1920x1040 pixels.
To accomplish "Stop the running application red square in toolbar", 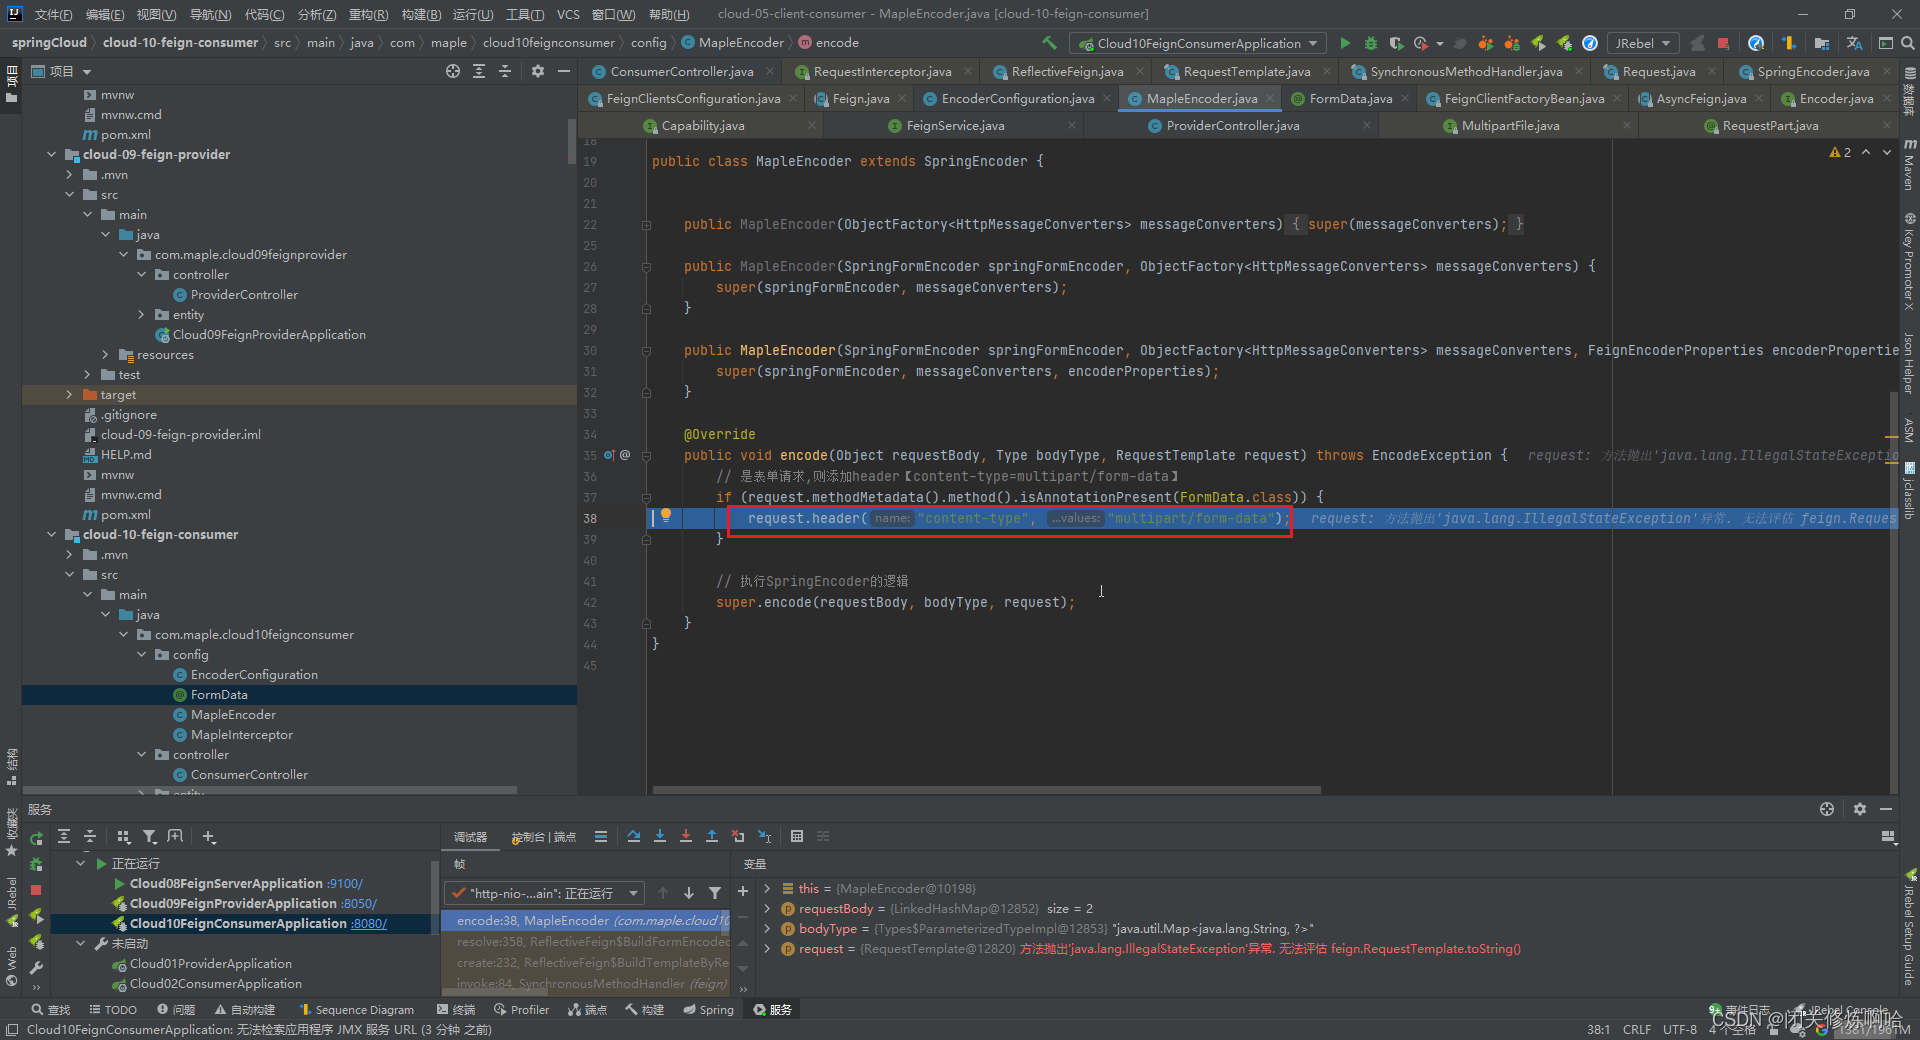I will [x=1723, y=43].
